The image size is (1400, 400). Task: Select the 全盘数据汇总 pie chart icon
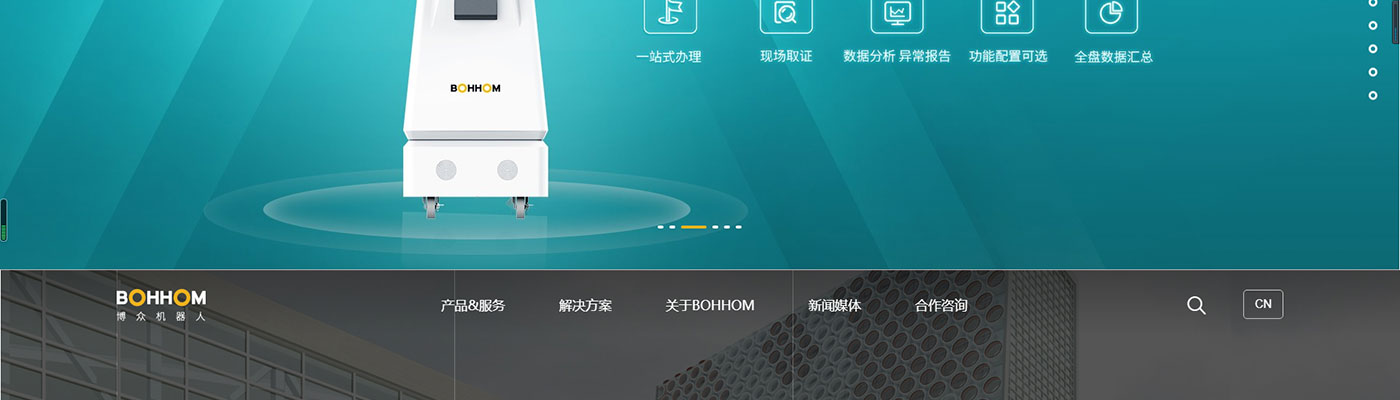coord(1111,13)
